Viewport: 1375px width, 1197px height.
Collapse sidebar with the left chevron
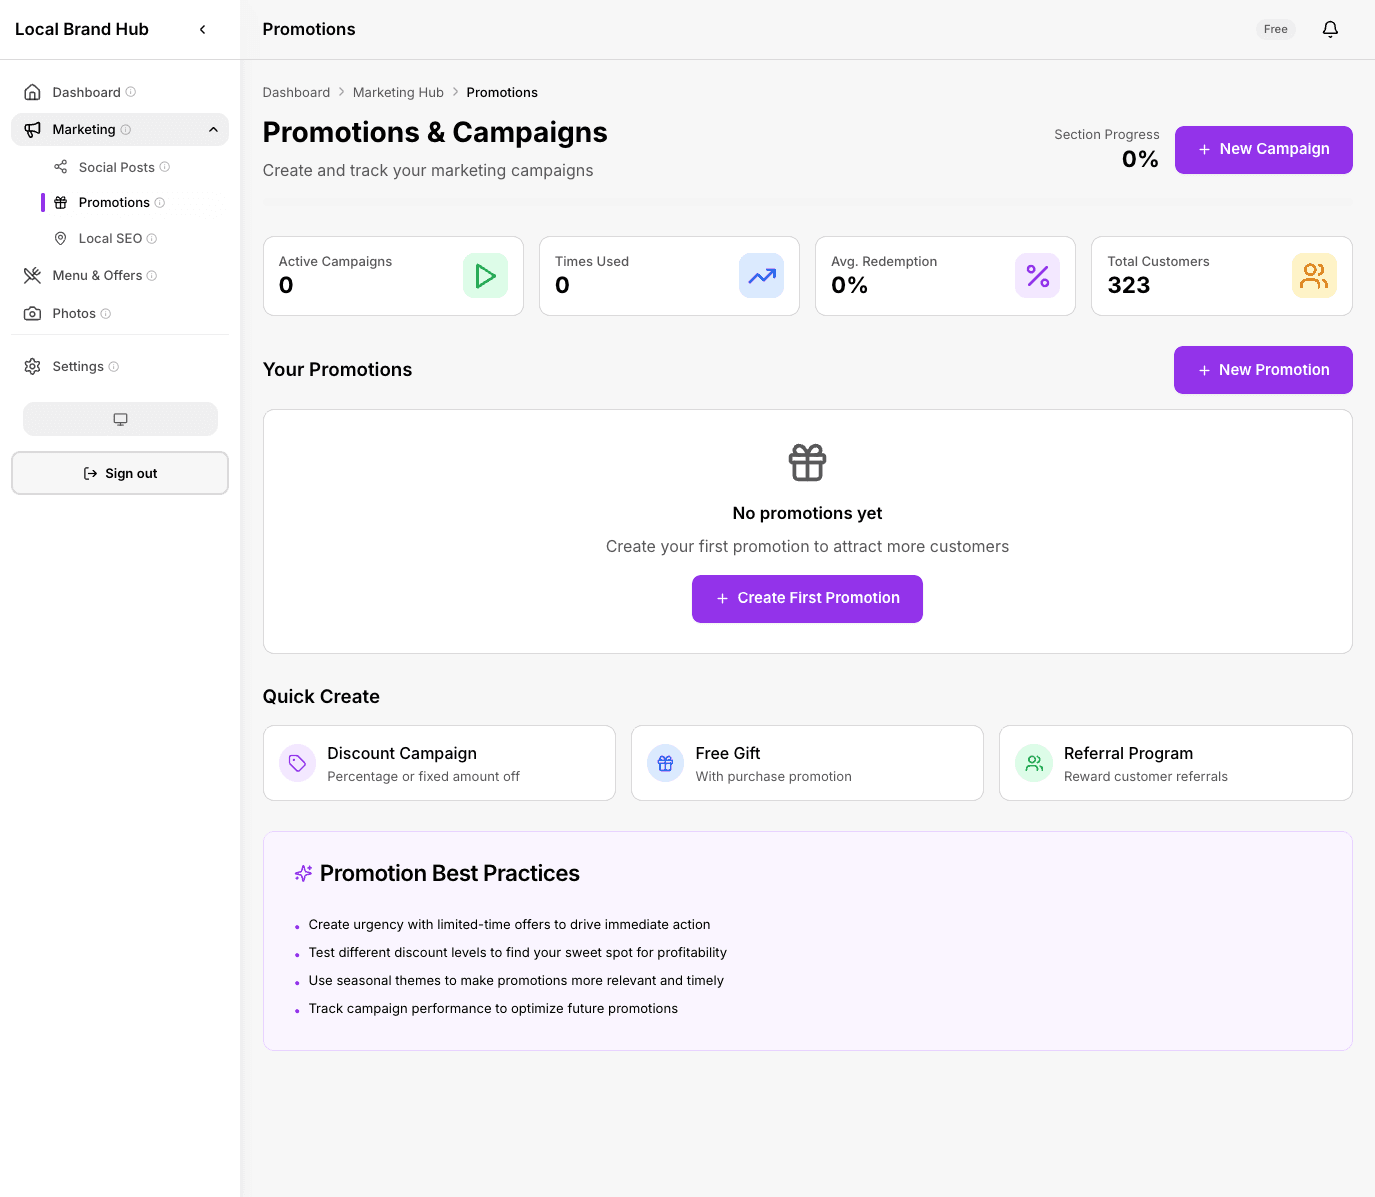[203, 29]
